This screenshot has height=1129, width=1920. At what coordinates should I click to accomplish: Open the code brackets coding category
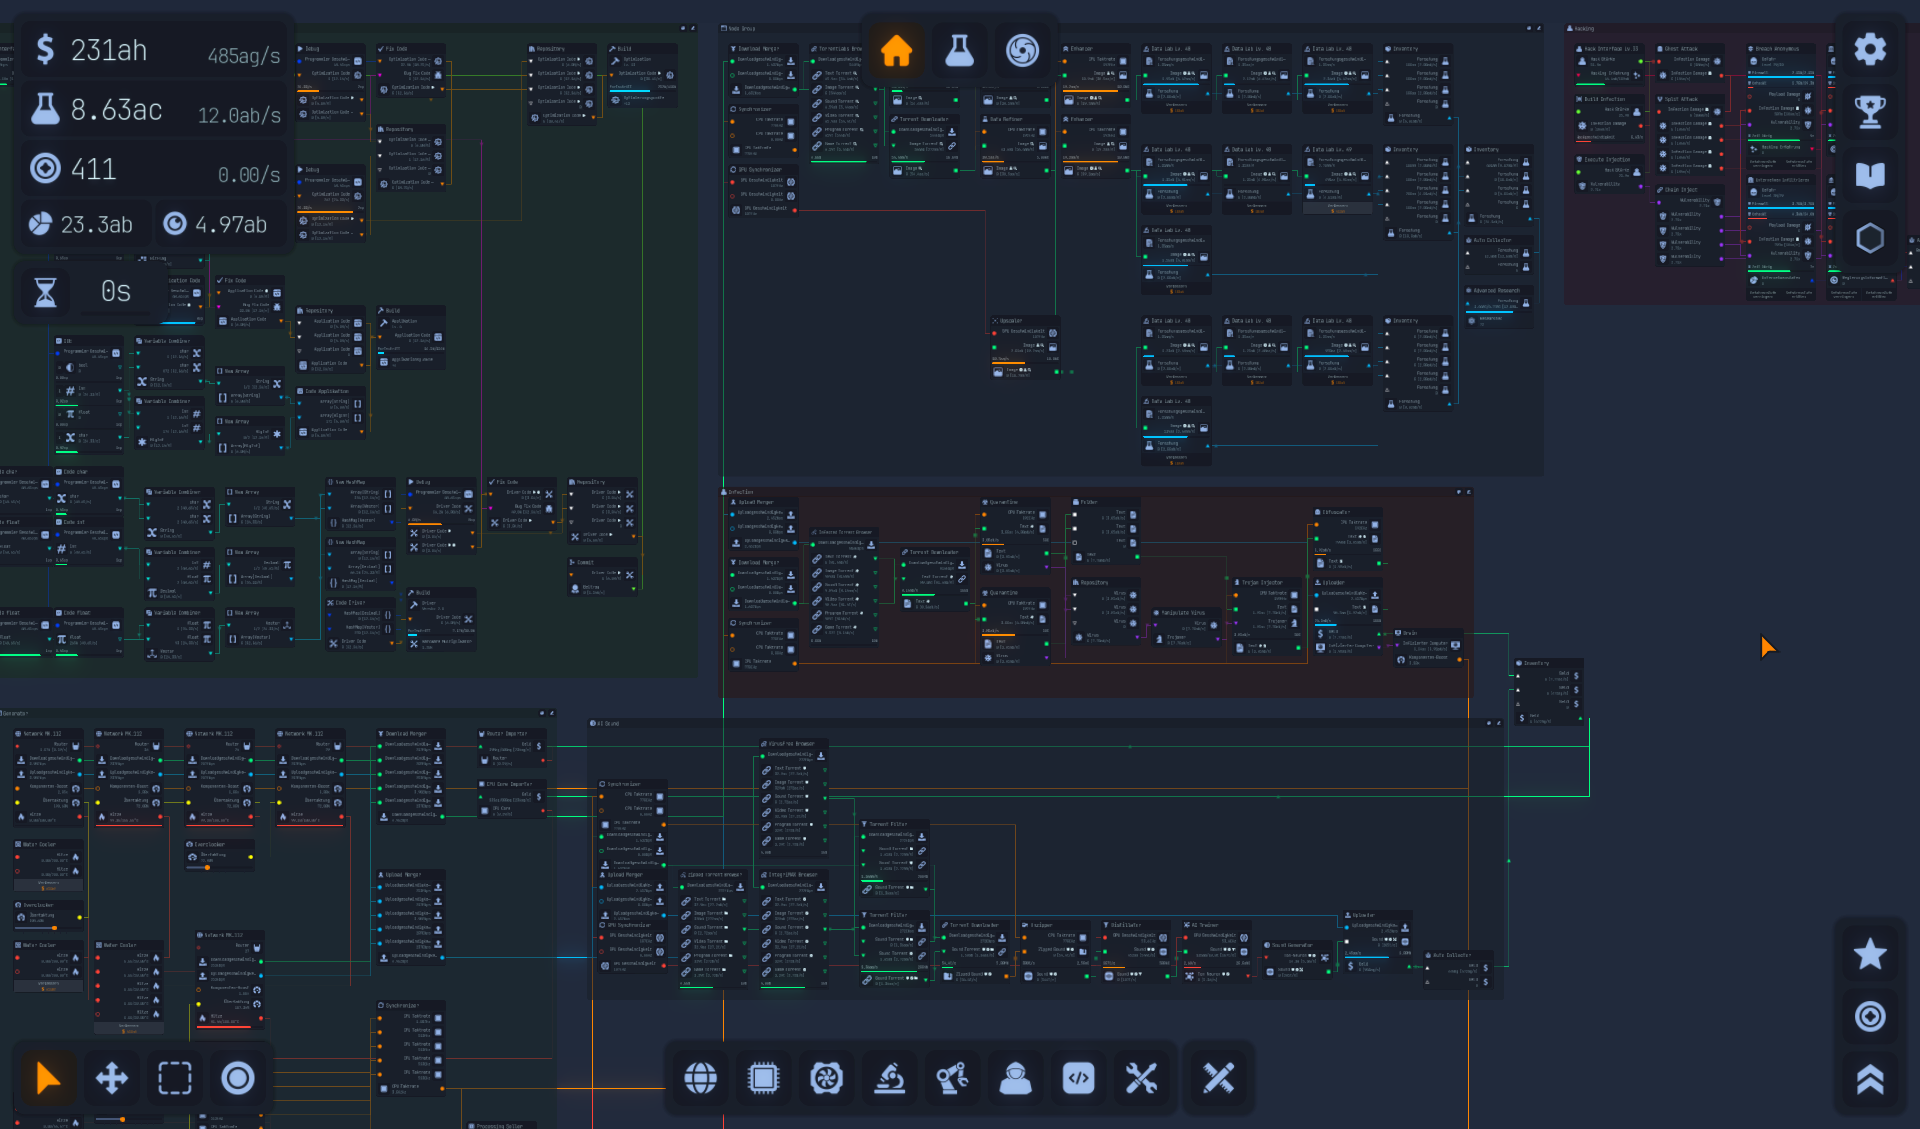1078,1078
